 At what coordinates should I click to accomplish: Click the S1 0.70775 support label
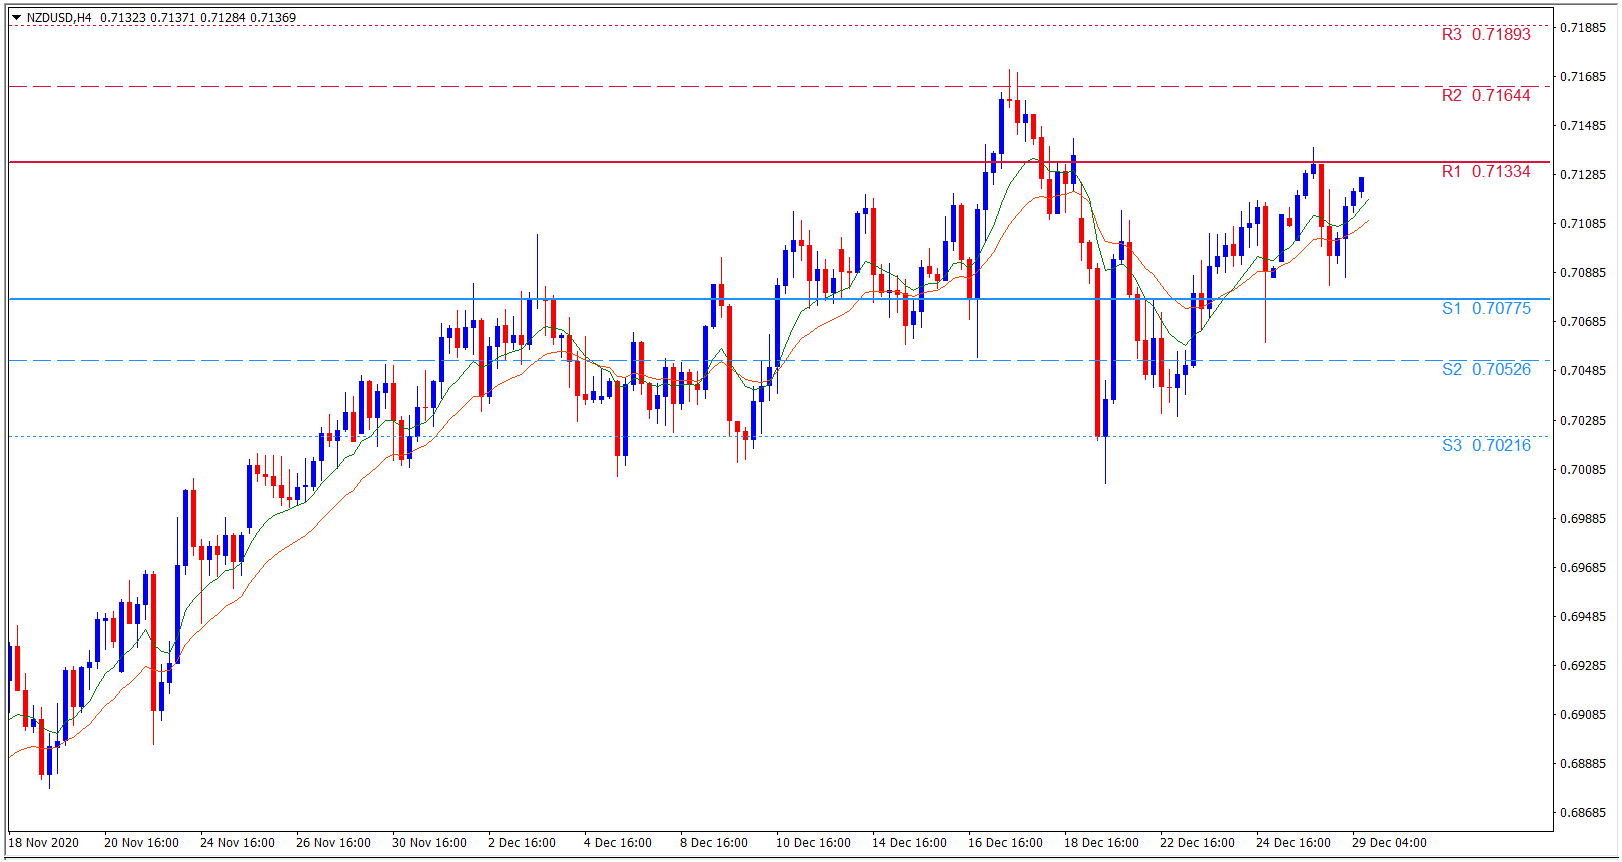pos(1485,308)
